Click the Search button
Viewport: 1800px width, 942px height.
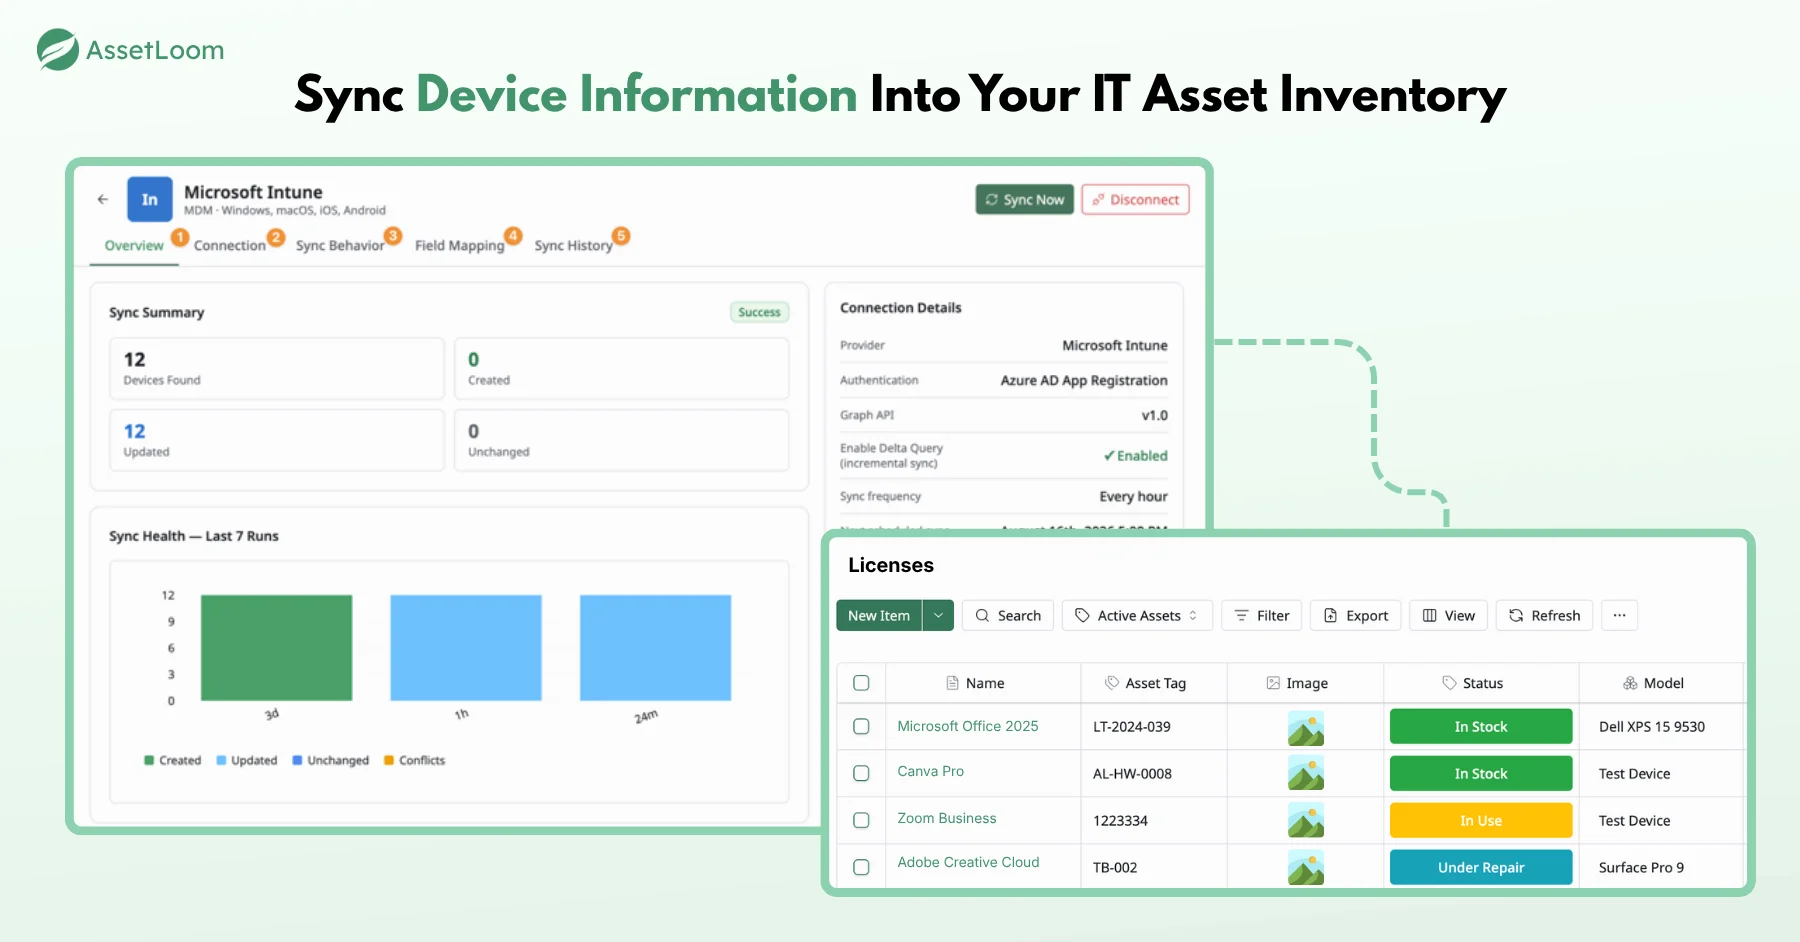1008,615
